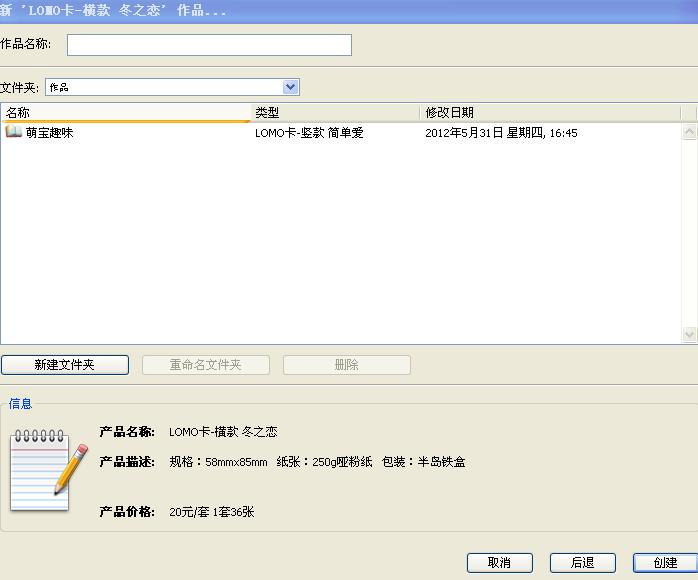Click the 重命名文件夹 button
698x580 pixels.
pyautogui.click(x=206, y=365)
